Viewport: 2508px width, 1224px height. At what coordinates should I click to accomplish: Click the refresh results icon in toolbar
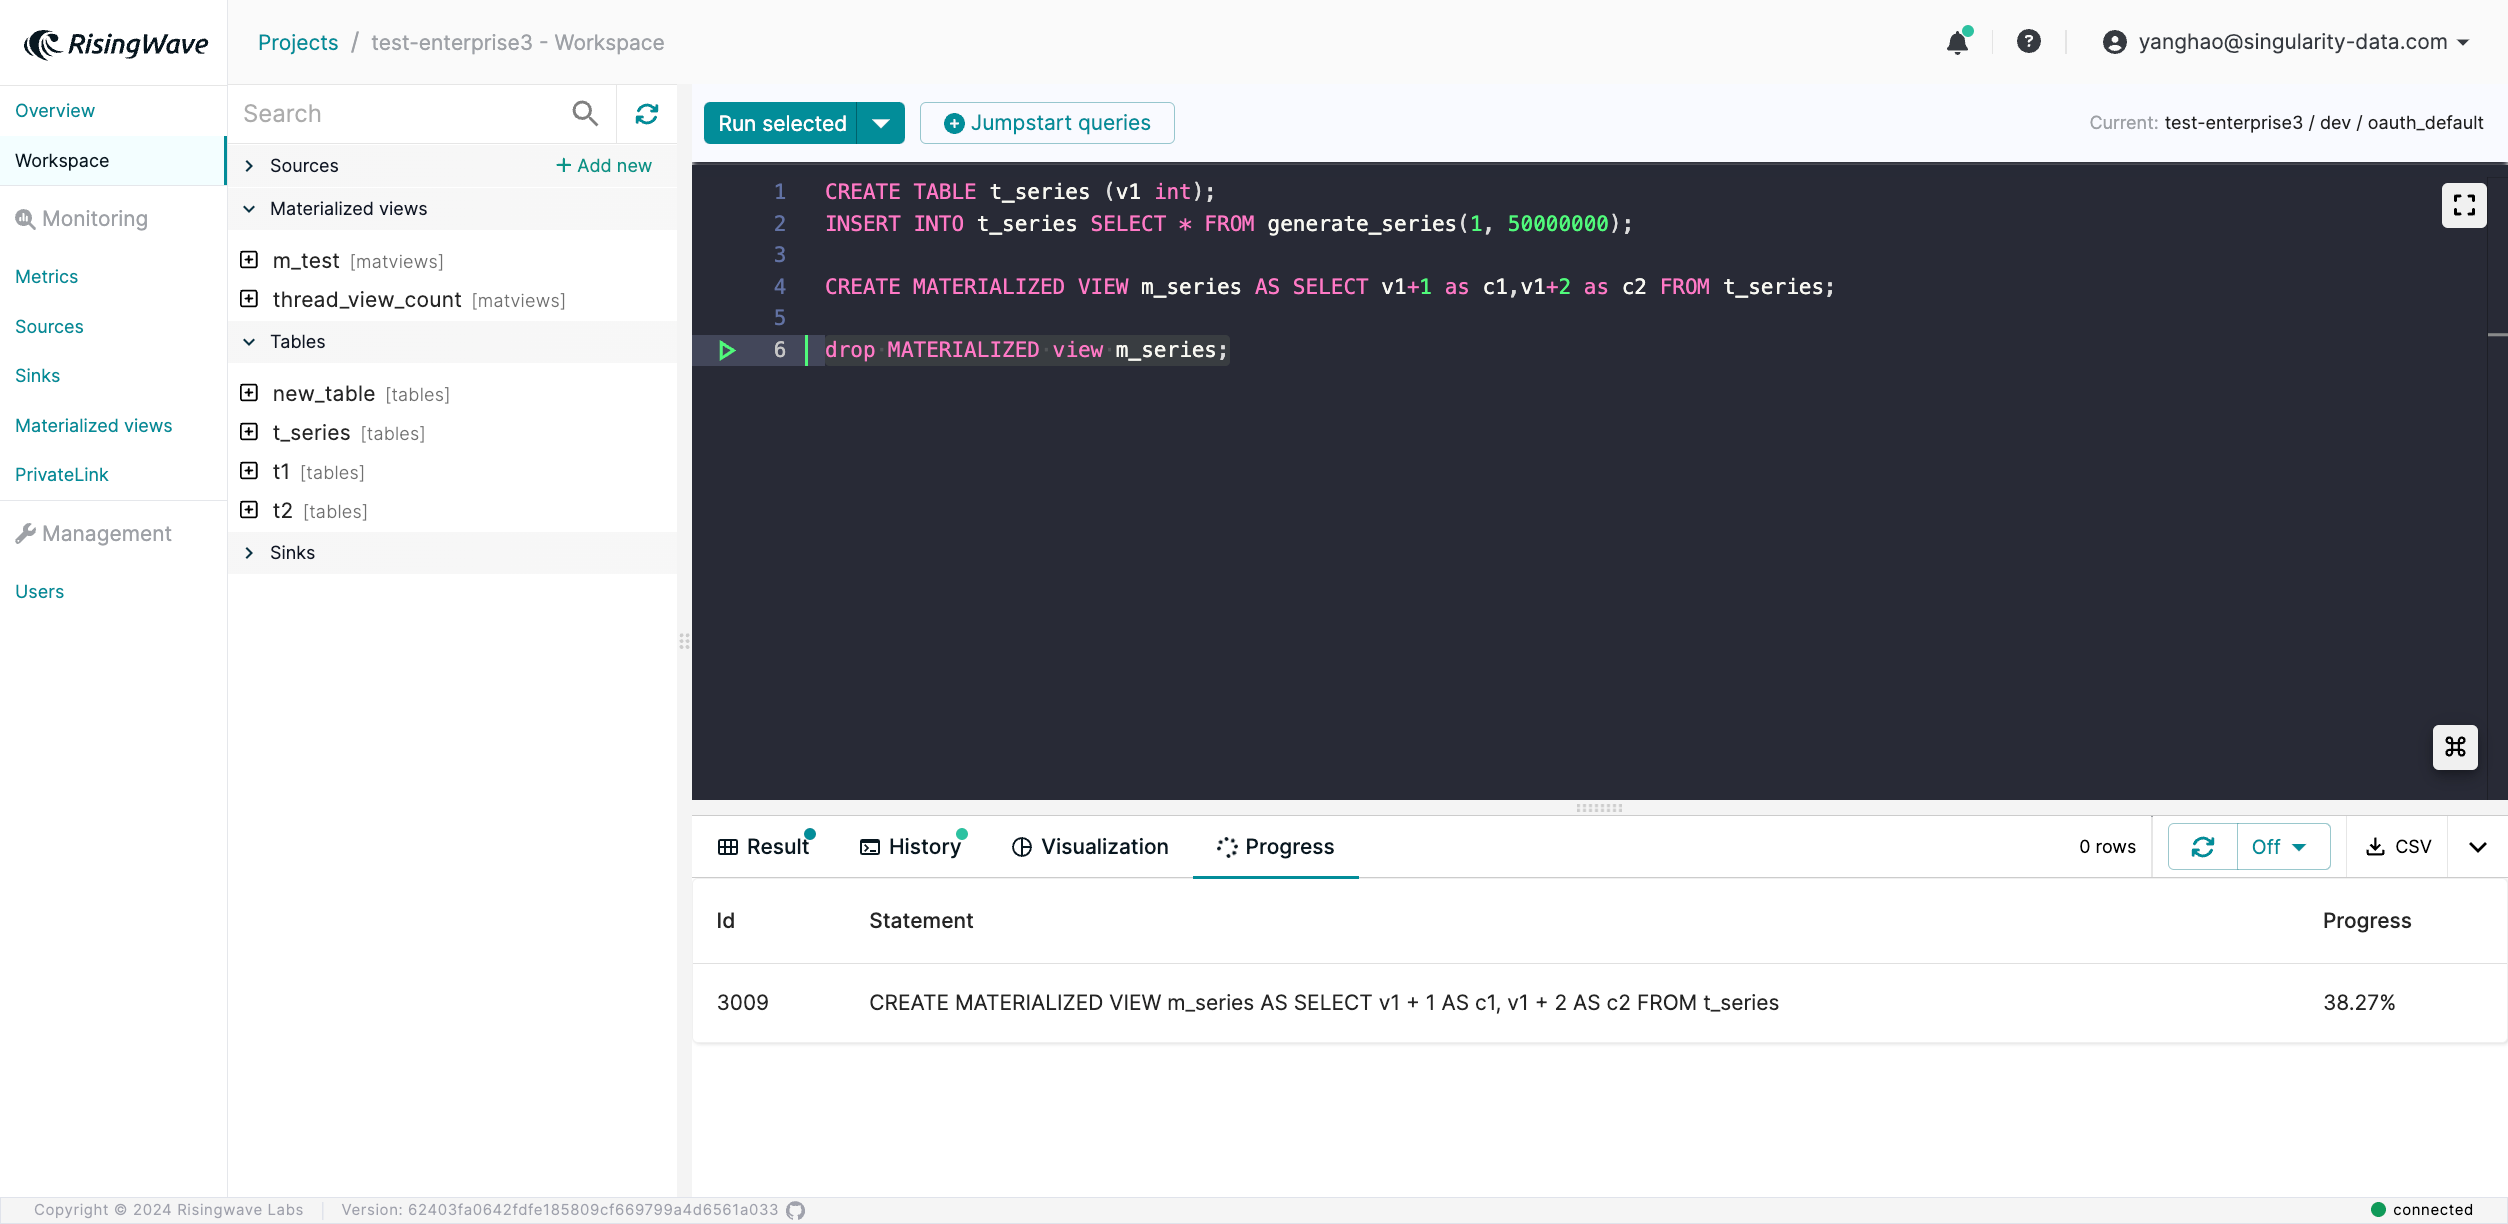[x=2201, y=846]
